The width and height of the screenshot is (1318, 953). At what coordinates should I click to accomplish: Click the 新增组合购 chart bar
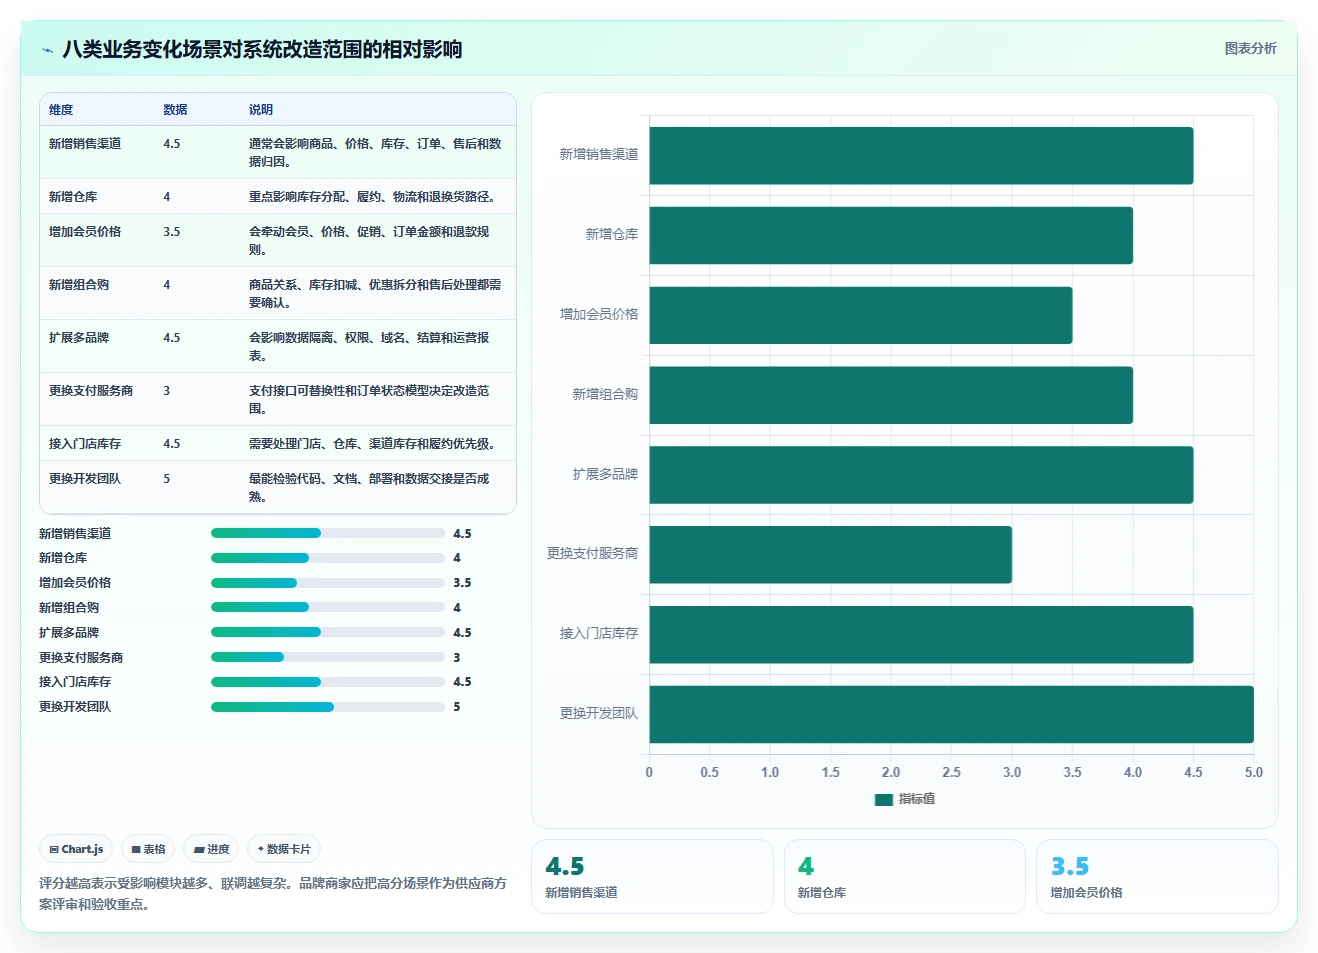(891, 395)
